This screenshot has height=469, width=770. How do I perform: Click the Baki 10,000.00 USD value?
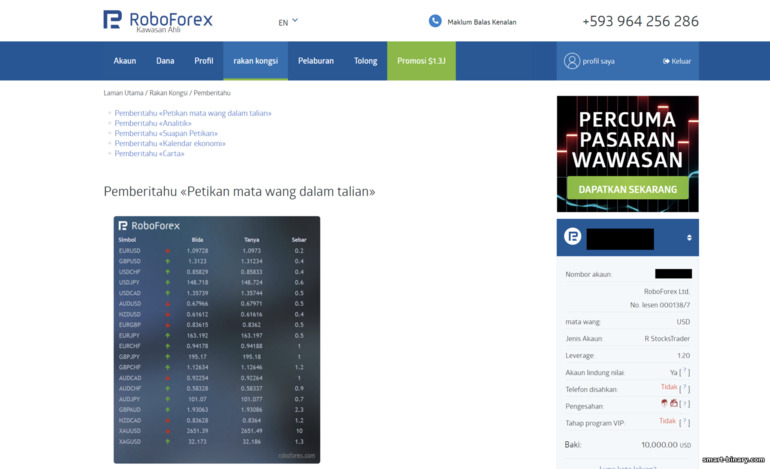(x=666, y=445)
